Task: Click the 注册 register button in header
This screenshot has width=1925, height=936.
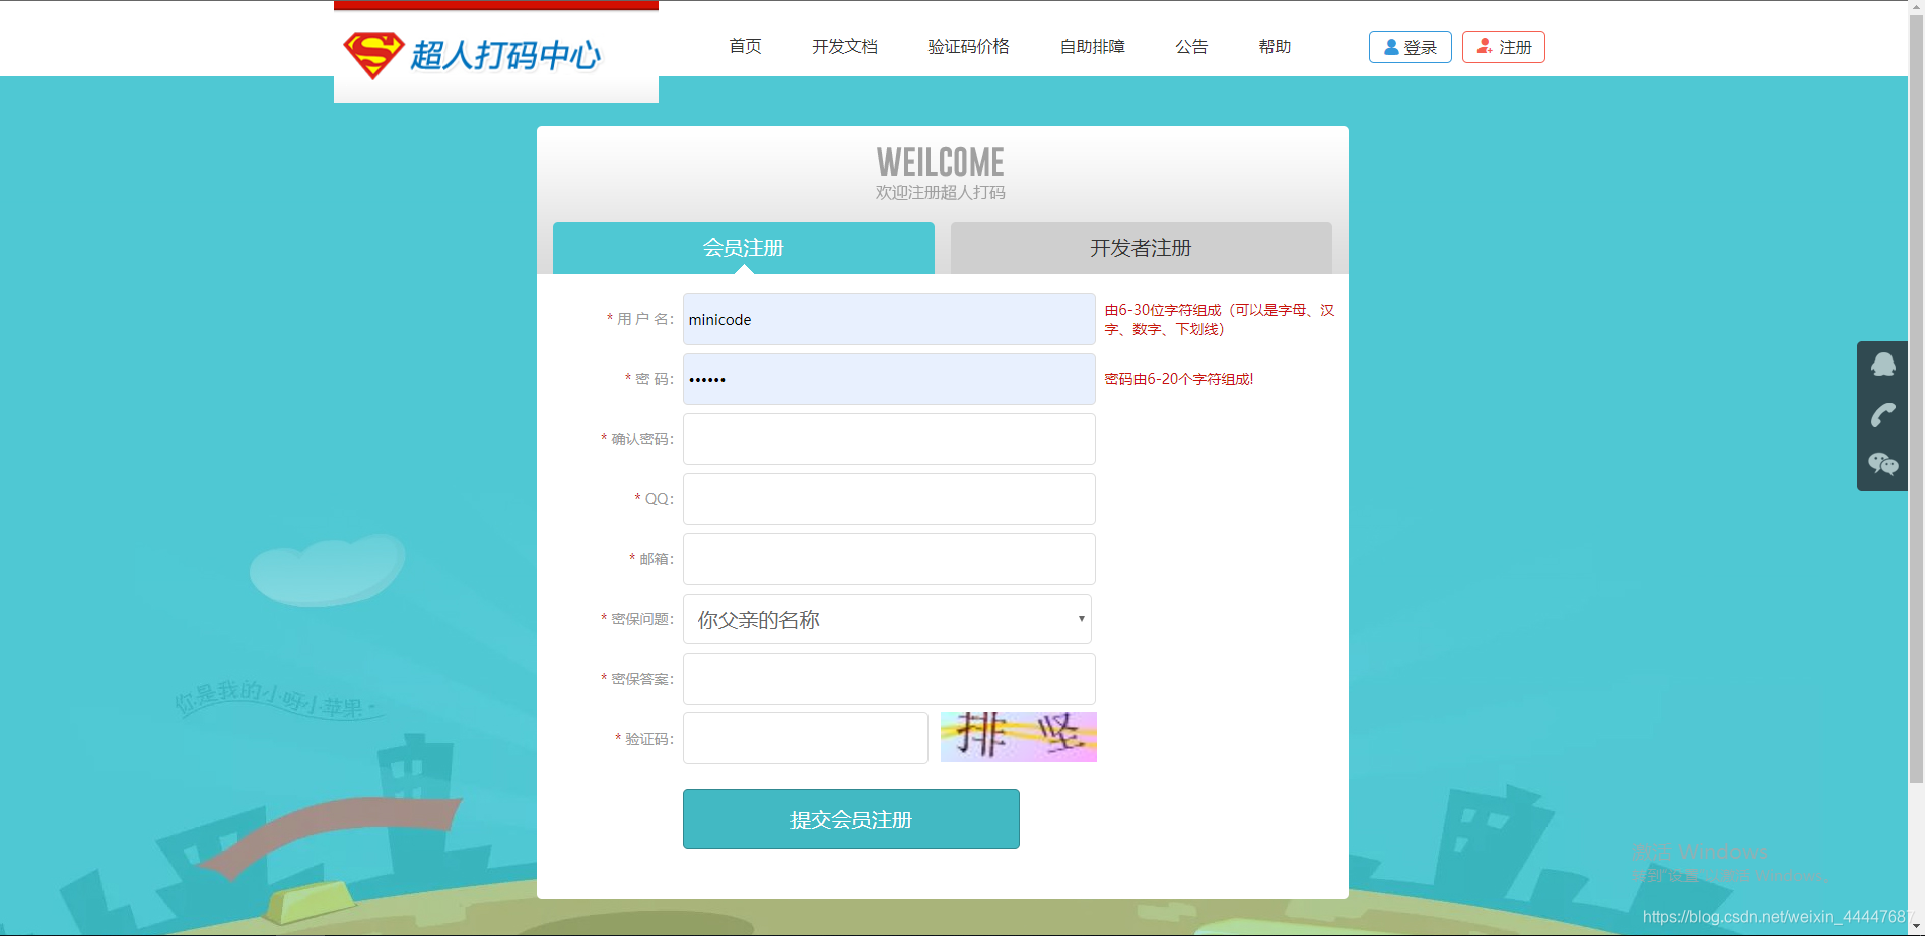Action: coord(1503,47)
